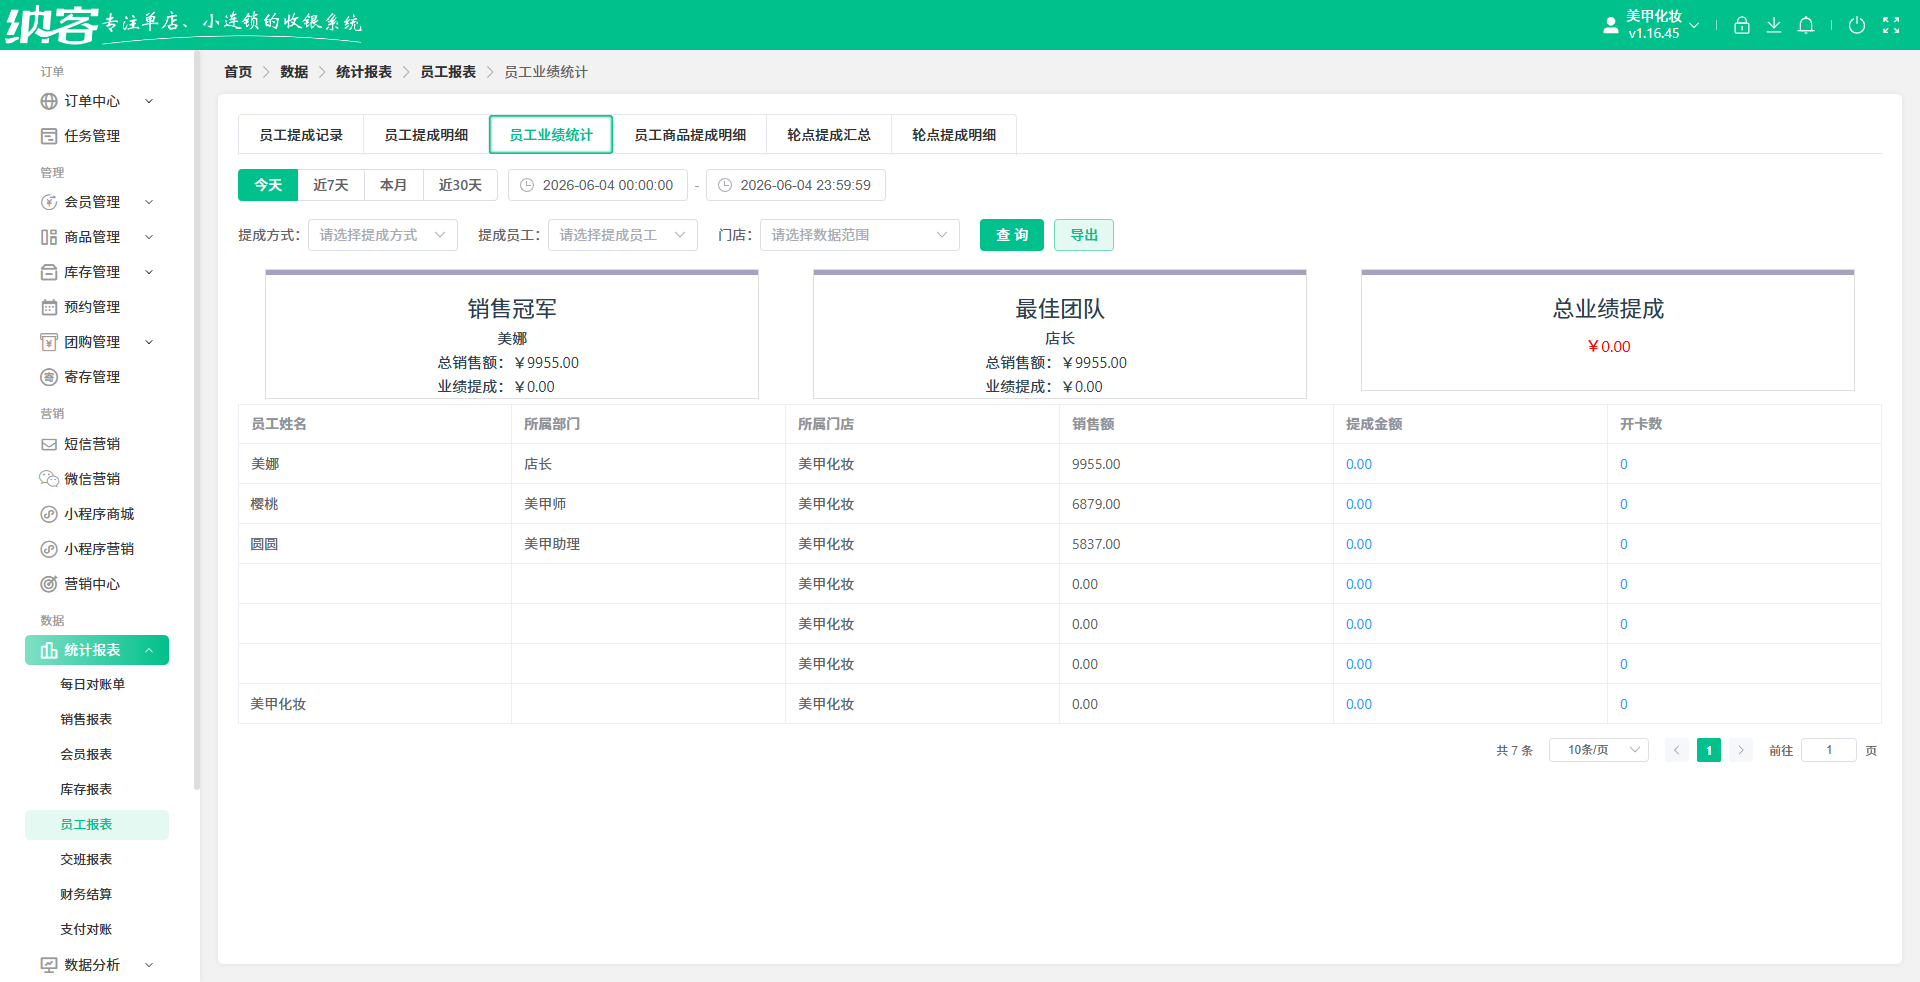The width and height of the screenshot is (1920, 982).
Task: Switch to the 员工提成明细 tab
Action: point(426,135)
